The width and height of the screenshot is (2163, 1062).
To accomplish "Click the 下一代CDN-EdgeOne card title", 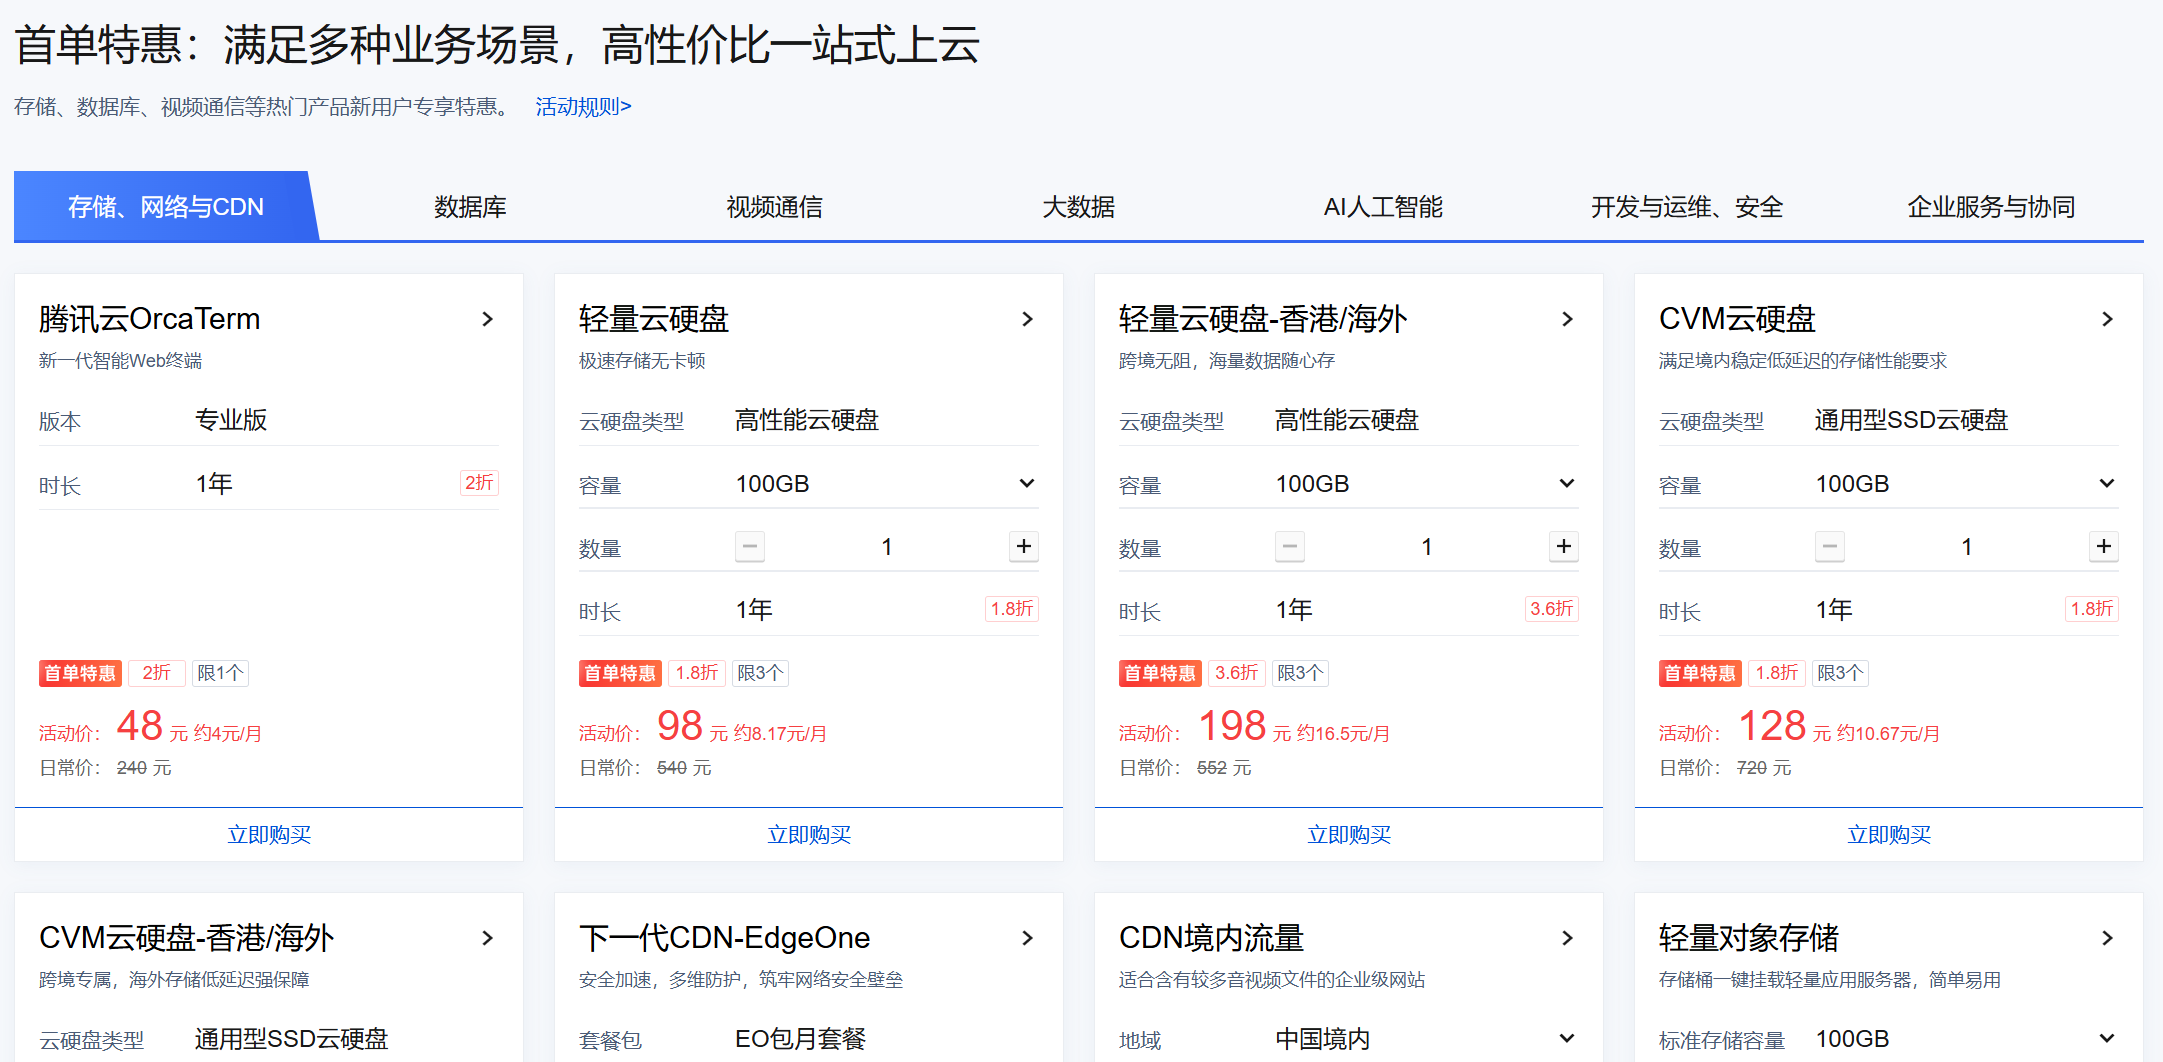I will (725, 938).
